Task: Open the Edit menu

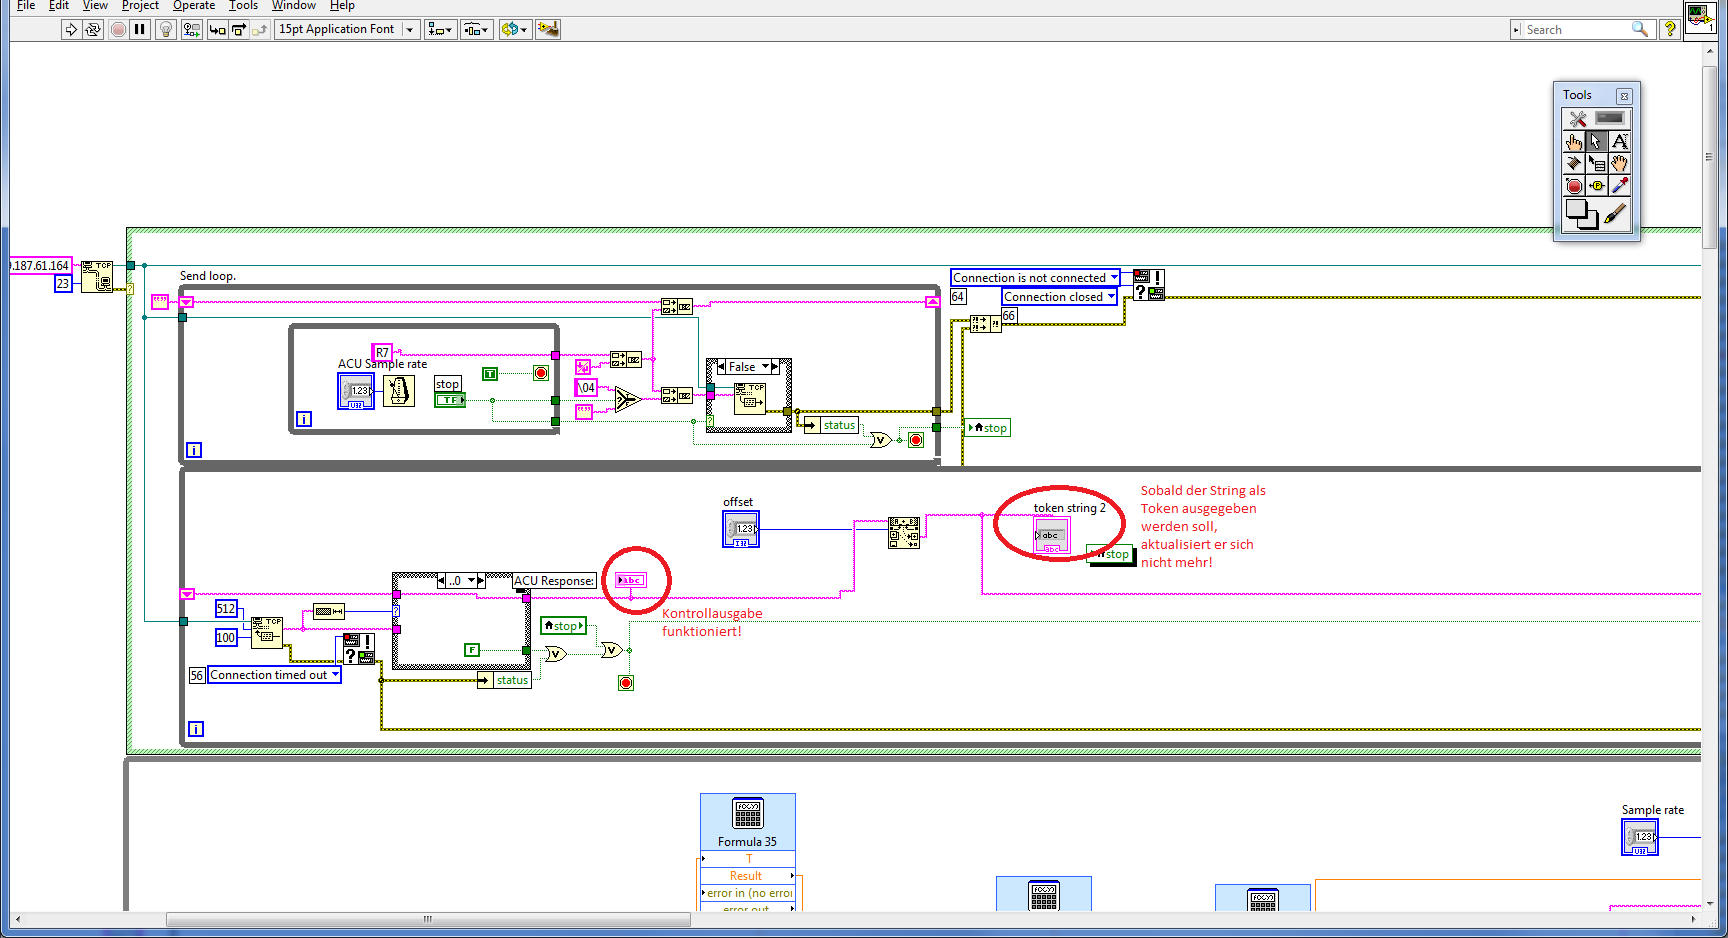Action: [59, 6]
